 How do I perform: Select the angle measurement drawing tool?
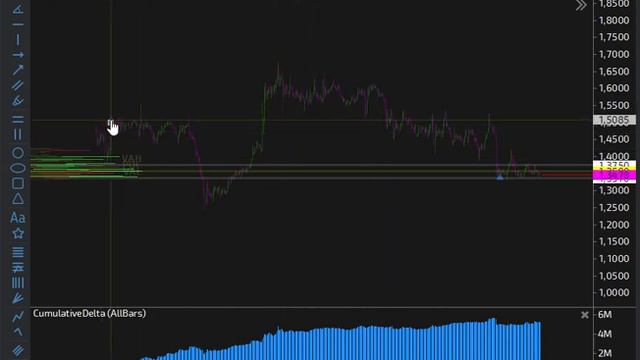point(18,9)
